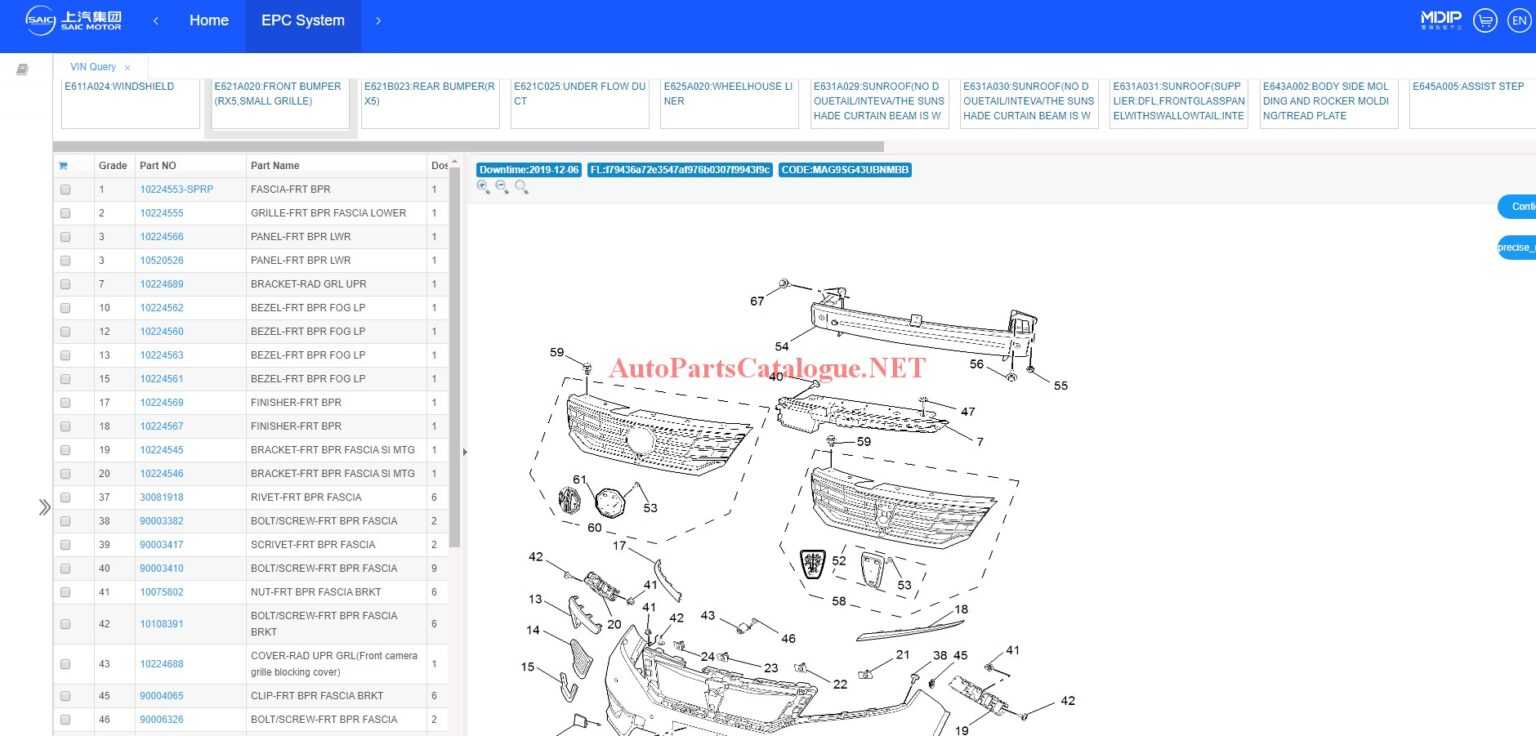Zoom out of the parts diagram
1536x736 pixels.
click(502, 187)
